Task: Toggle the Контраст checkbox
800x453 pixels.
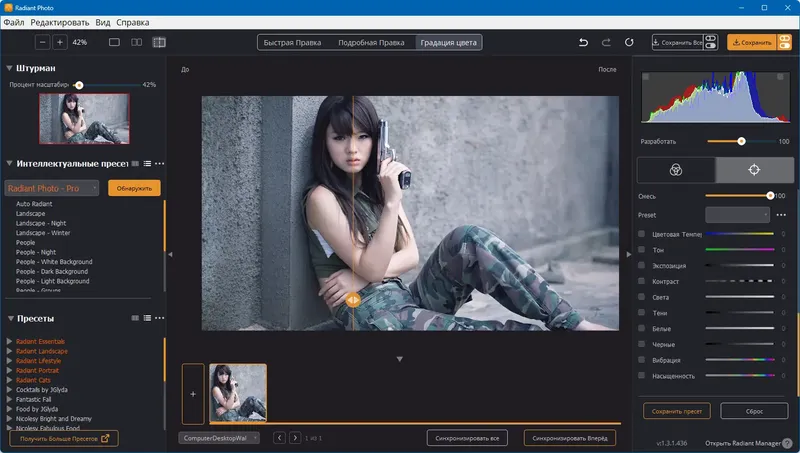Action: tap(642, 282)
